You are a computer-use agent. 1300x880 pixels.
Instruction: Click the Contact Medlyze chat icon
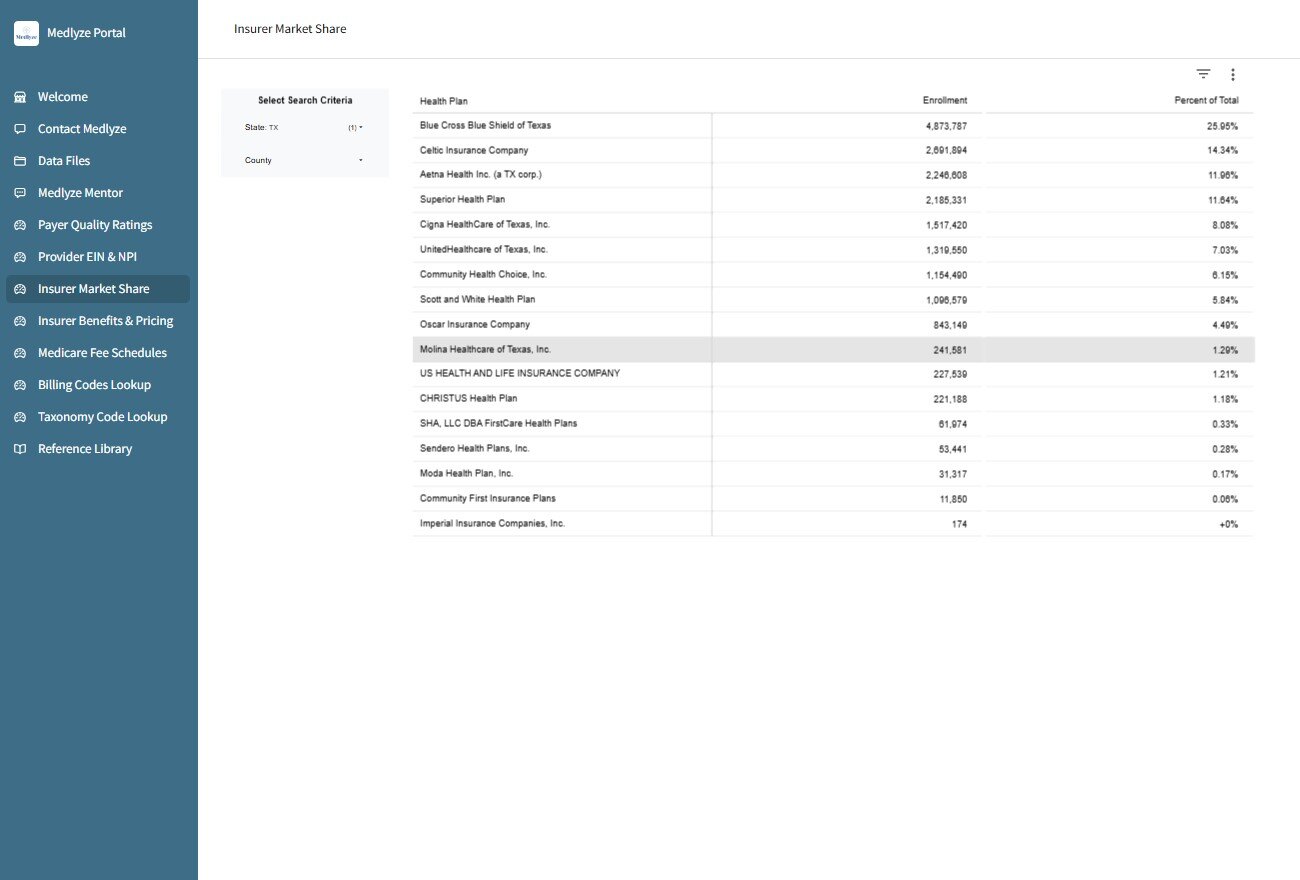point(19,129)
